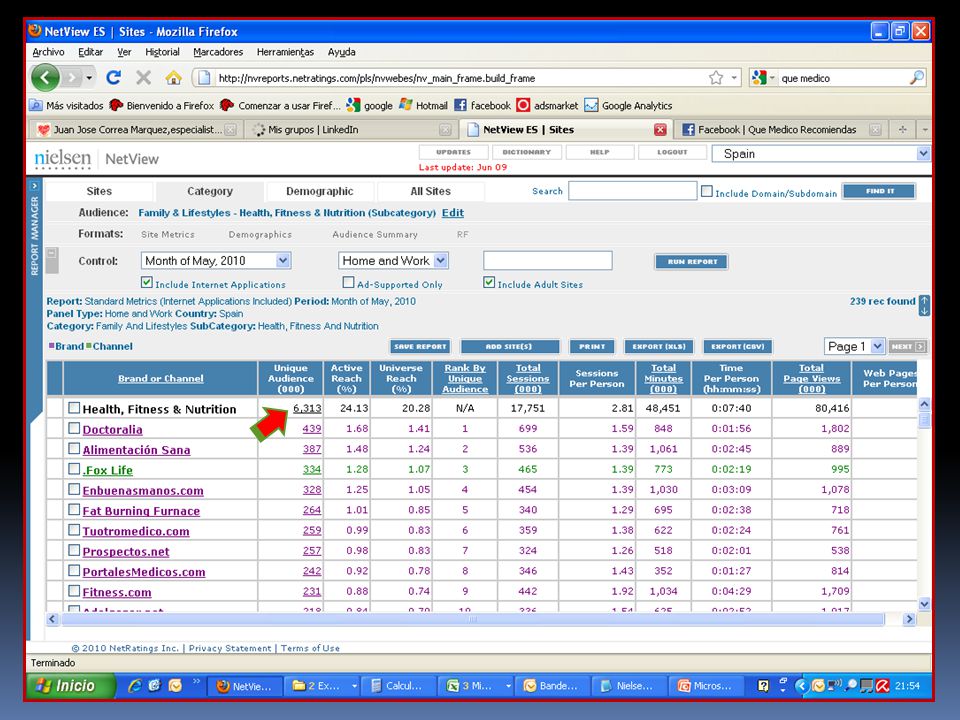The width and height of the screenshot is (960, 720).
Task: Open the back/forward history dropdown arrow
Action: click(89, 78)
